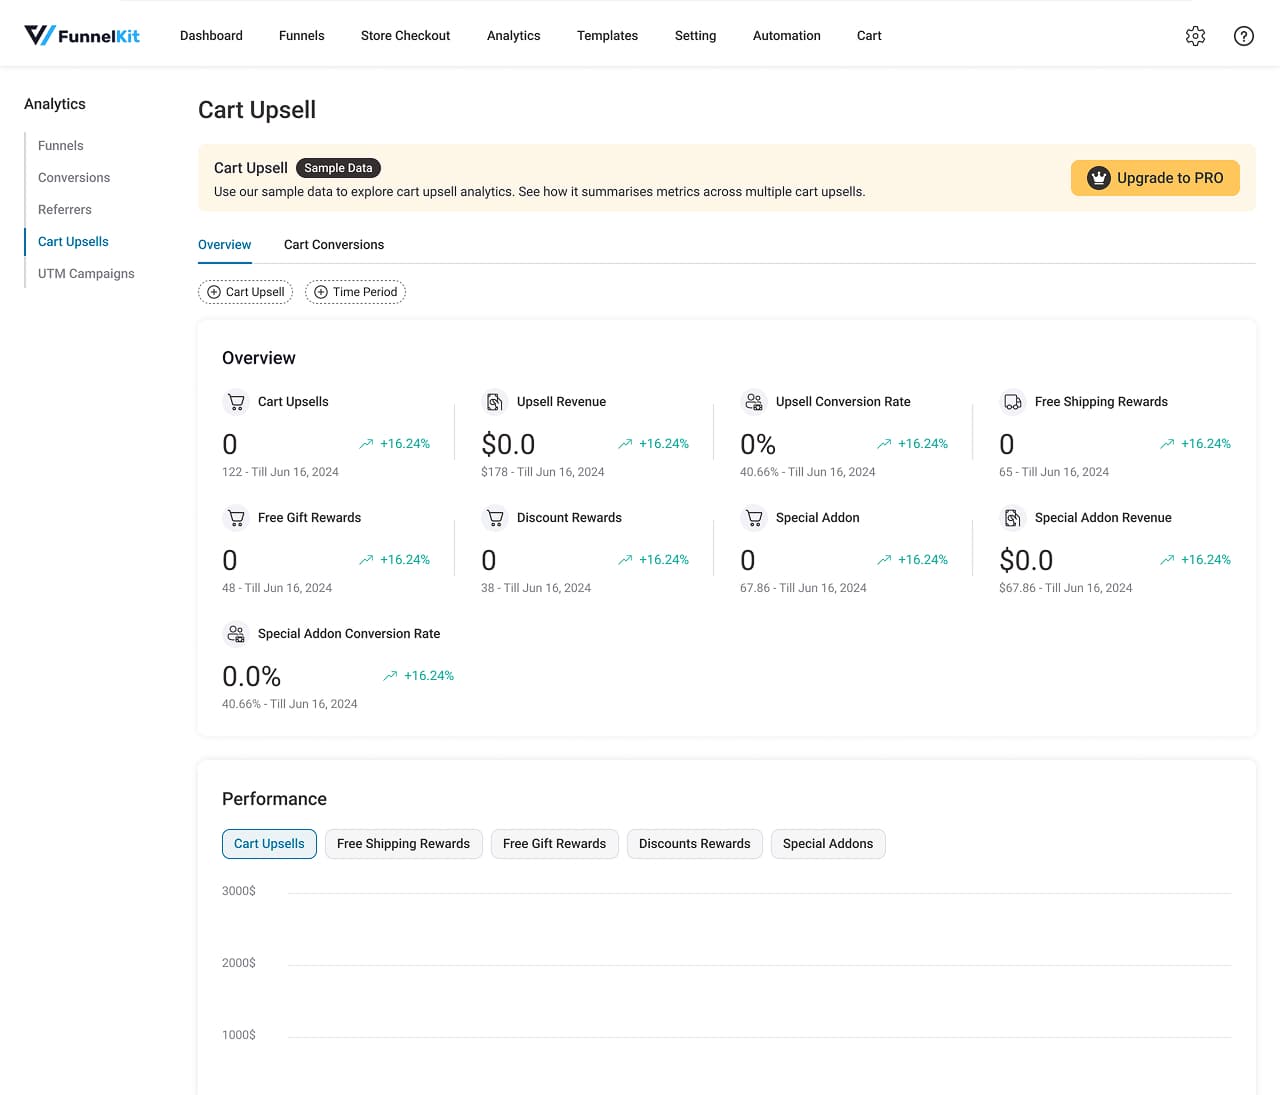The height and width of the screenshot is (1095, 1280).
Task: Add a Time Period filter
Action: click(355, 292)
